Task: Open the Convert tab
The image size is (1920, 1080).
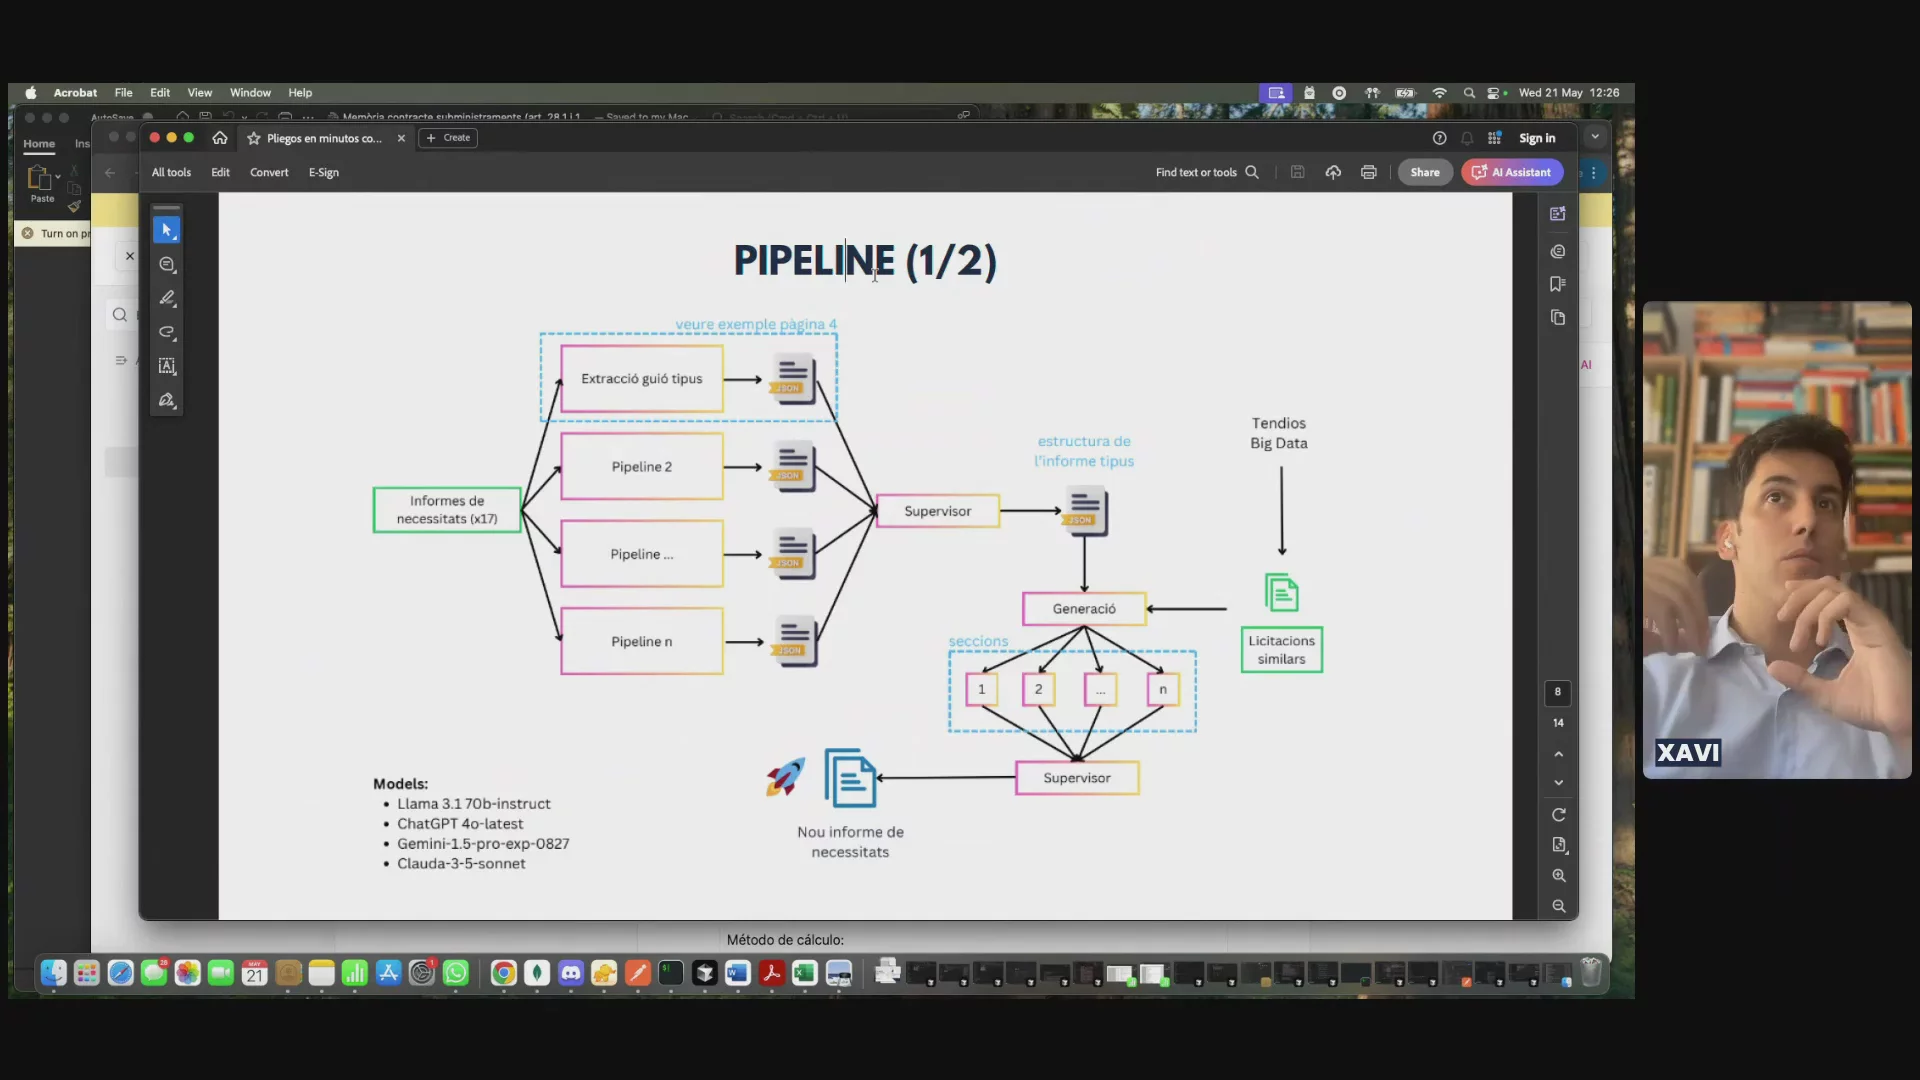Action: tap(269, 172)
